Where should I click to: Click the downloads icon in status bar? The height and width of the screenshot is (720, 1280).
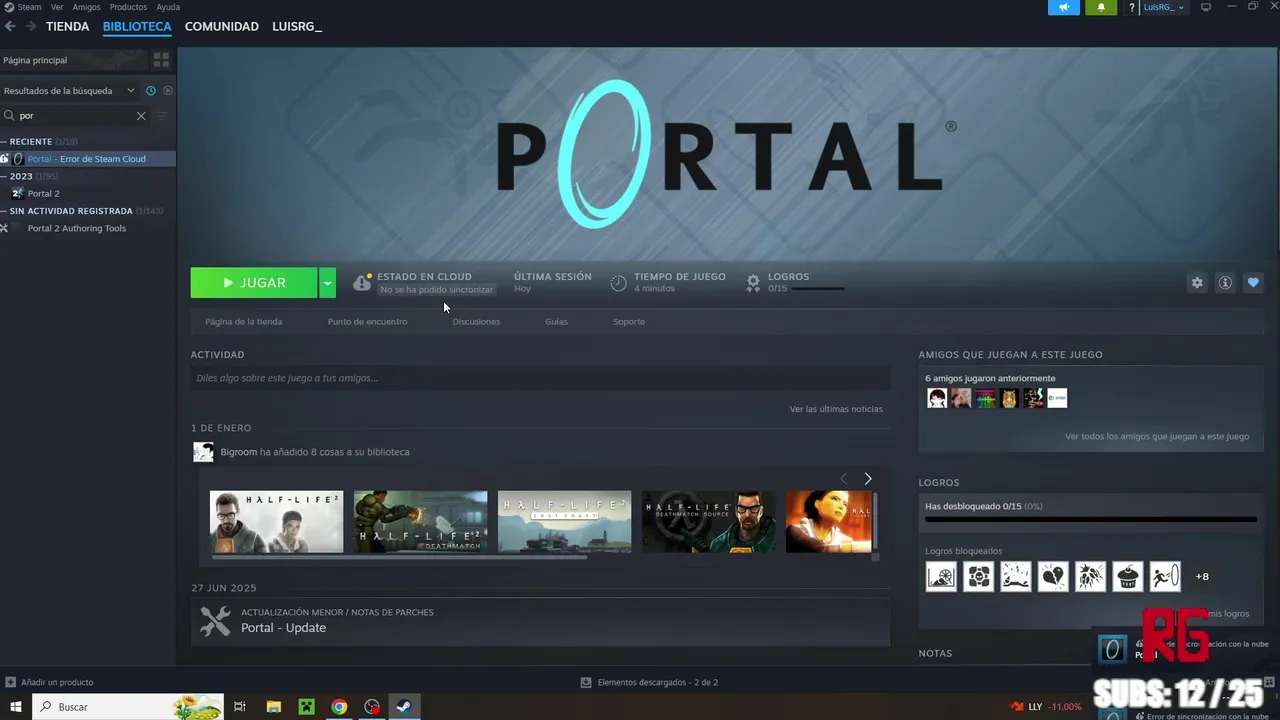point(586,682)
